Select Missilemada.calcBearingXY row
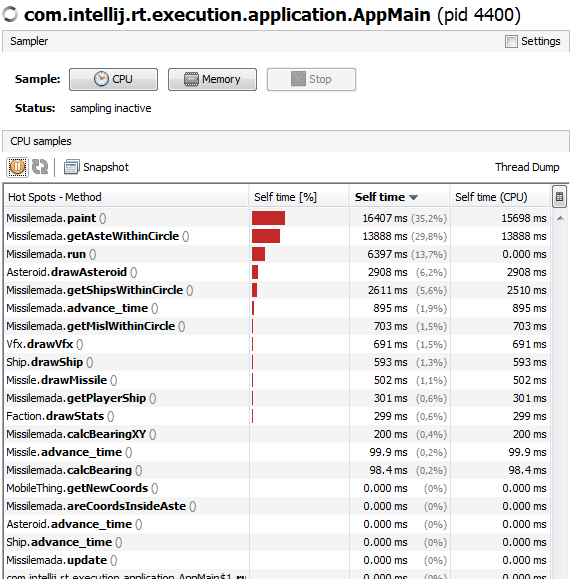 pyautogui.click(x=277, y=434)
